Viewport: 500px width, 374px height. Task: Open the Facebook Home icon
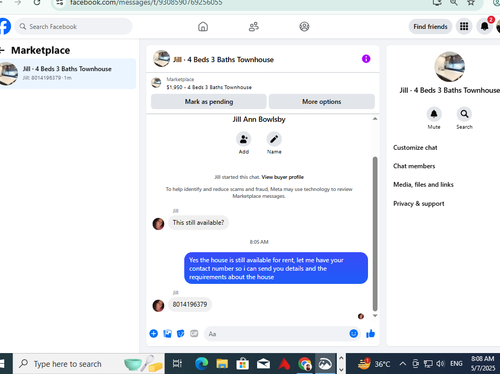click(203, 27)
